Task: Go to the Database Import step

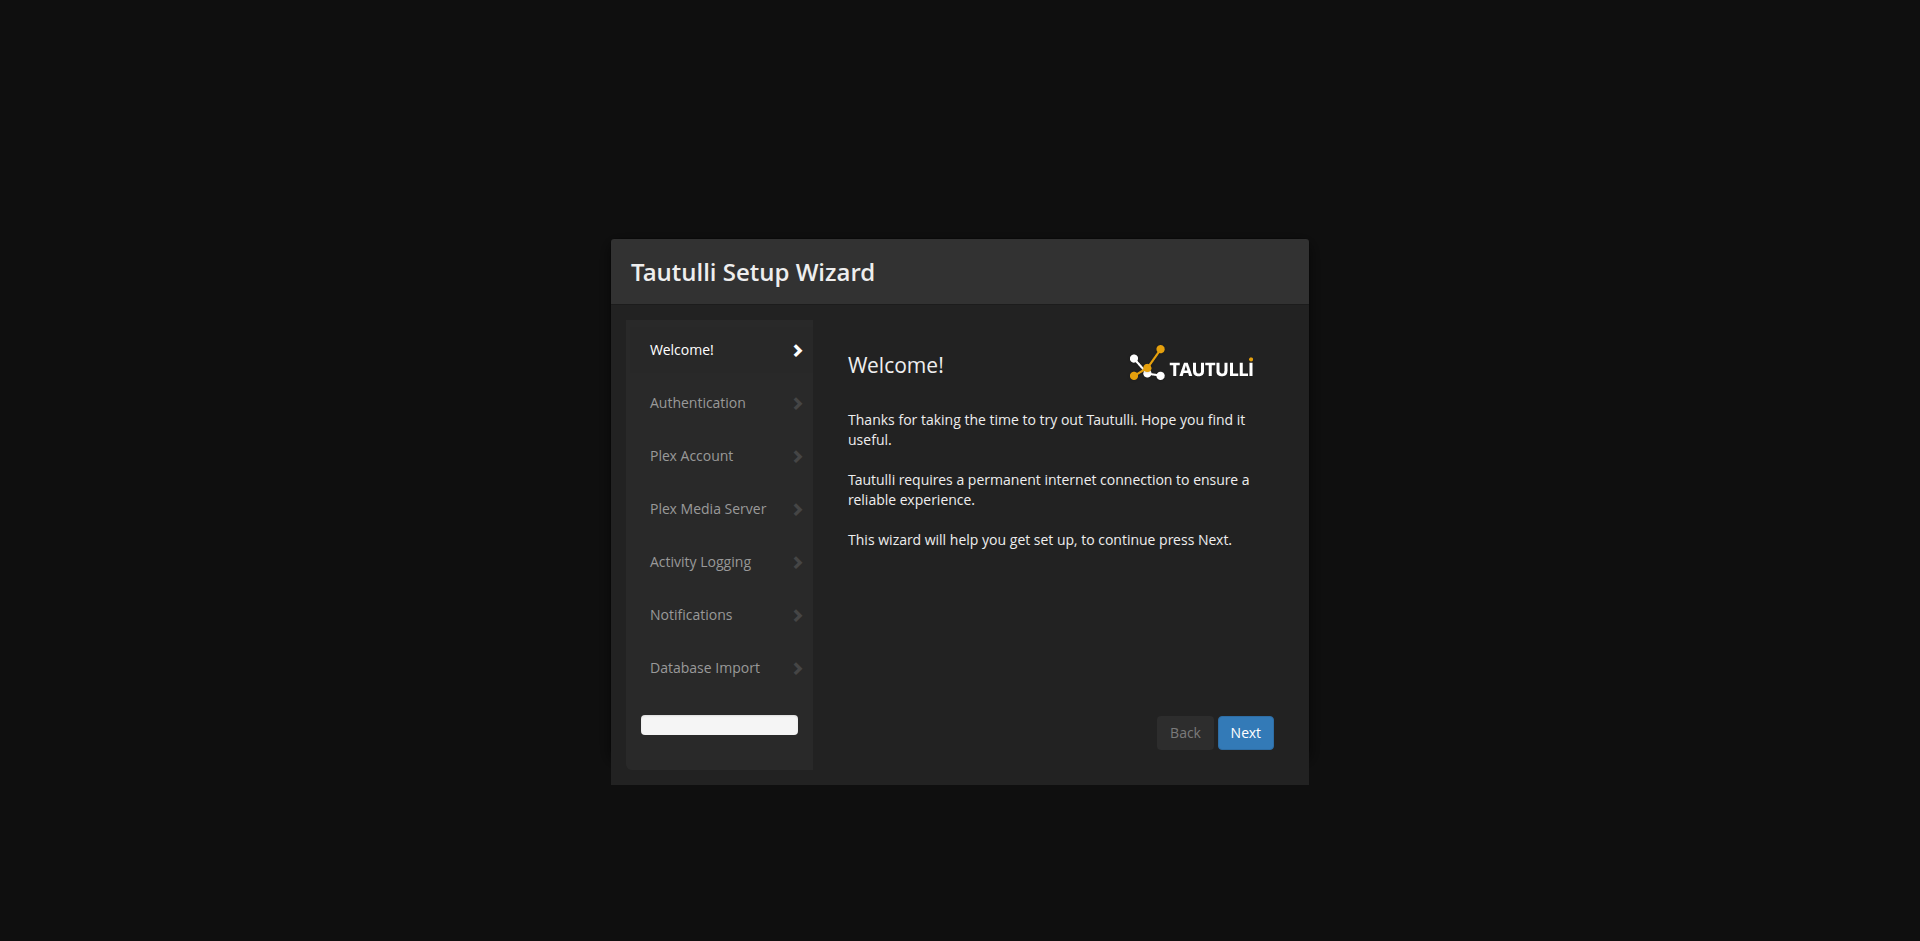Action: 719,668
